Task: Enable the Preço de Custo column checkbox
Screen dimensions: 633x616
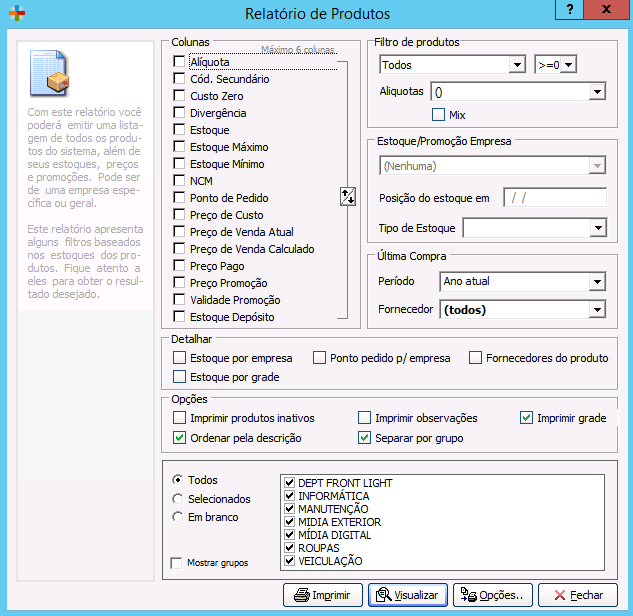Action: pyautogui.click(x=180, y=215)
